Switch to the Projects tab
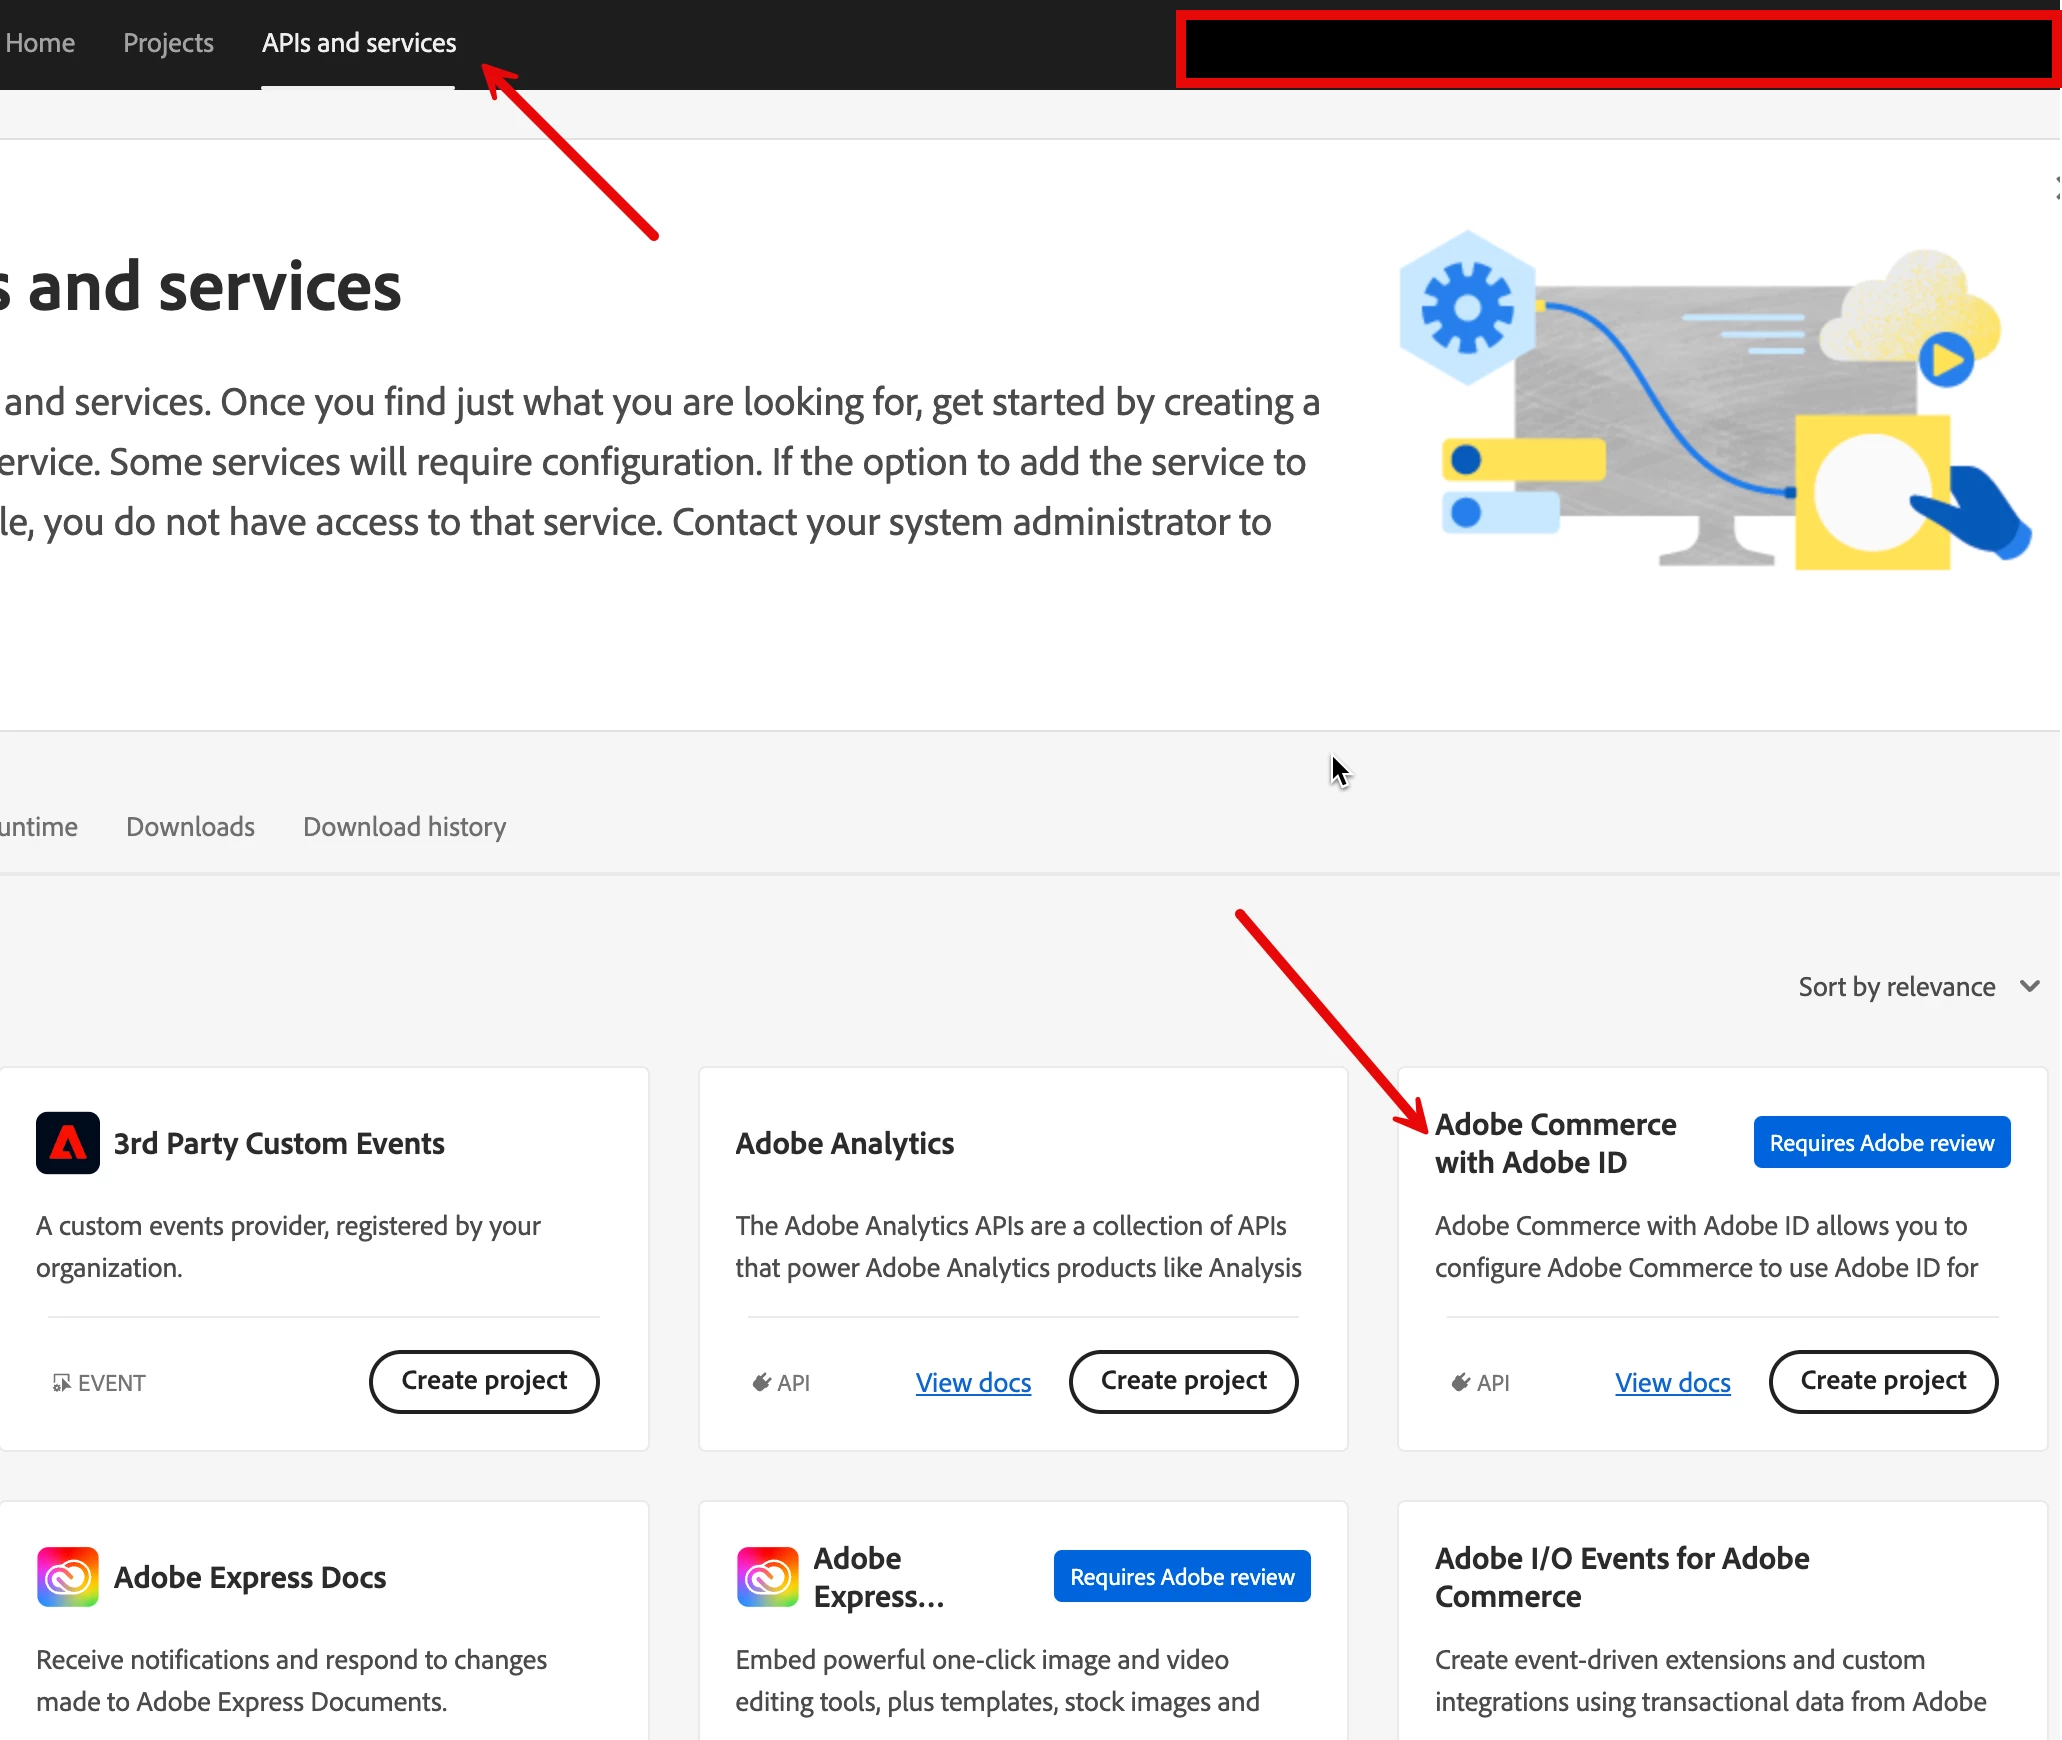This screenshot has width=2062, height=1740. click(x=168, y=43)
